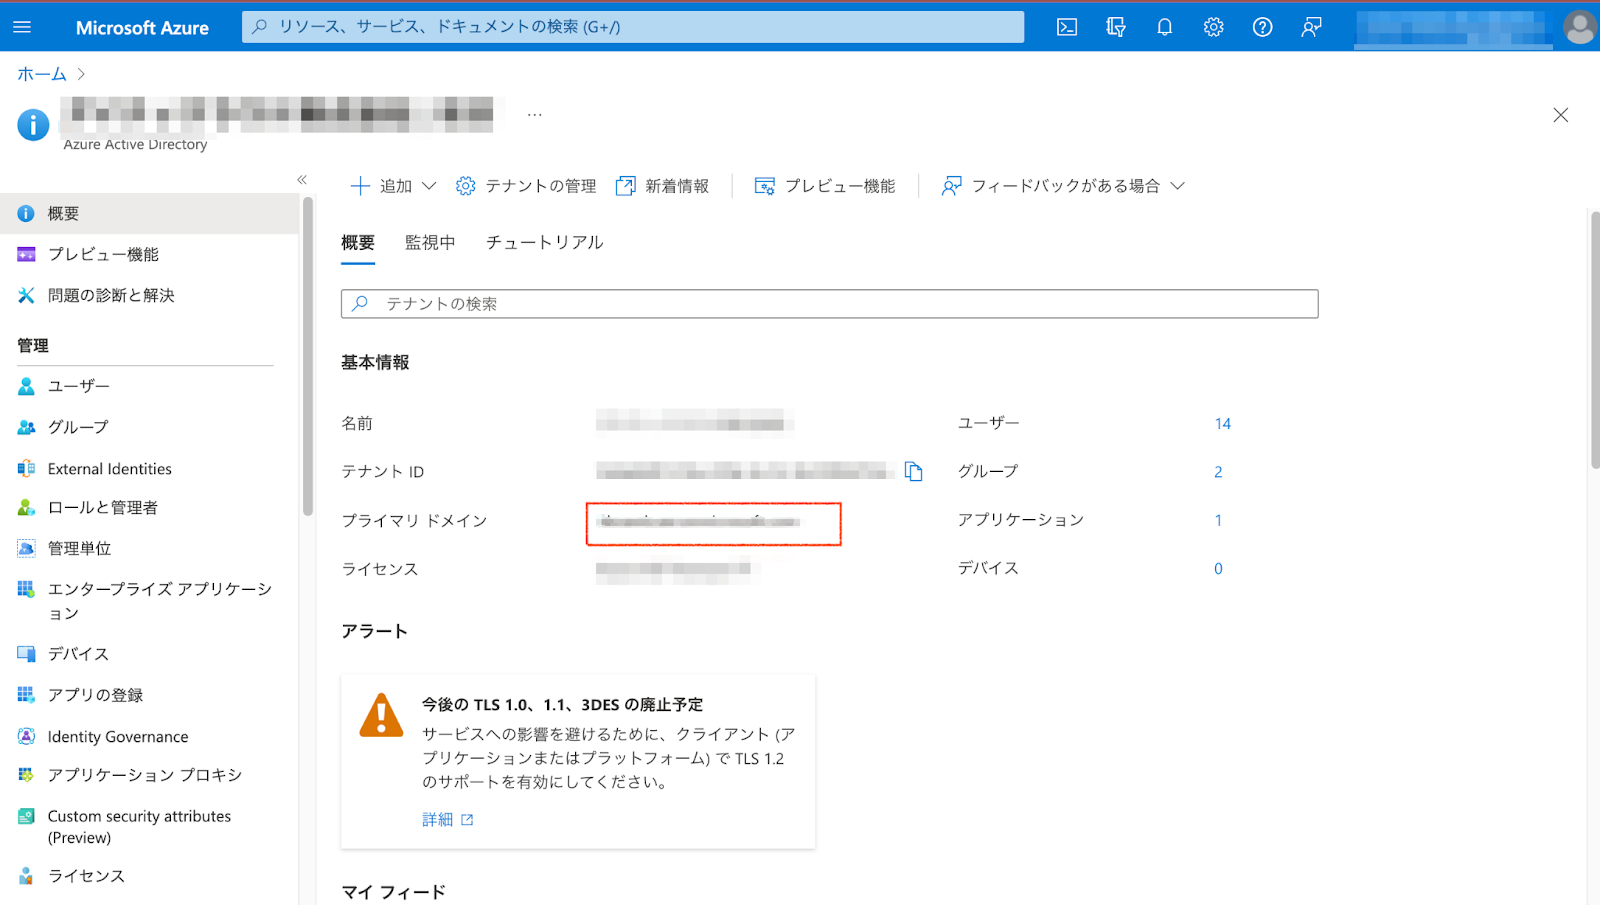This screenshot has height=905, width=1600.
Task: Click テナントの管理 toolbar button
Action: pyautogui.click(x=526, y=186)
